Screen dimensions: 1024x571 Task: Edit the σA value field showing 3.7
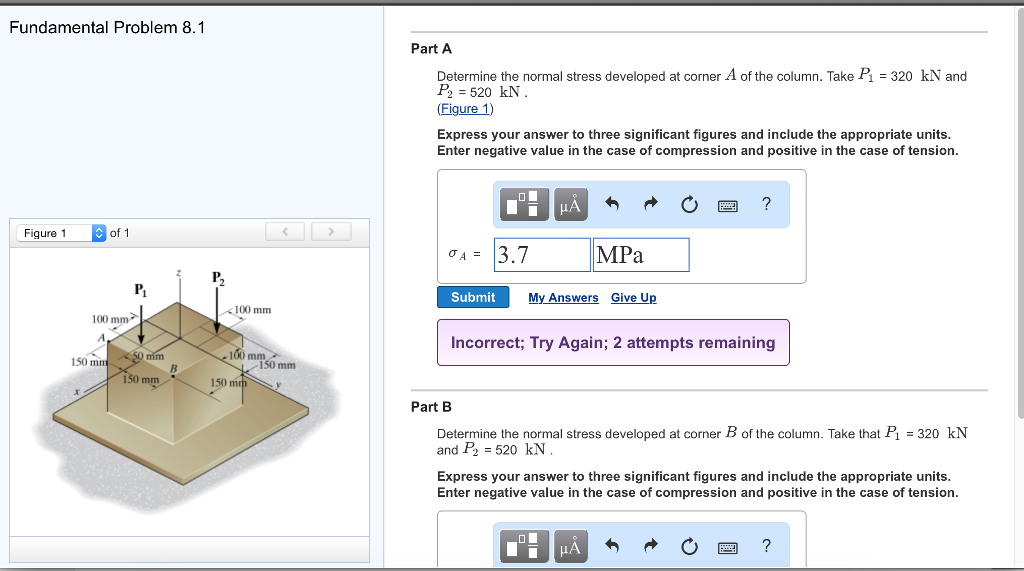(x=542, y=255)
